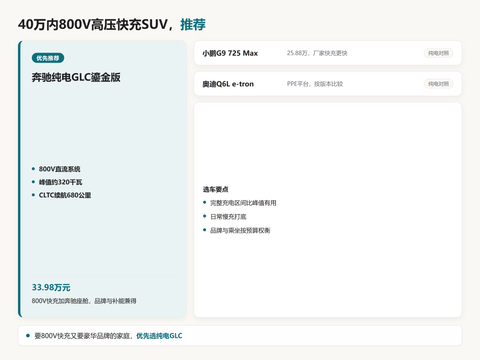Click the bullet "品牌与乘坐按预算权衡"
The image size is (480, 360).
tap(240, 230)
